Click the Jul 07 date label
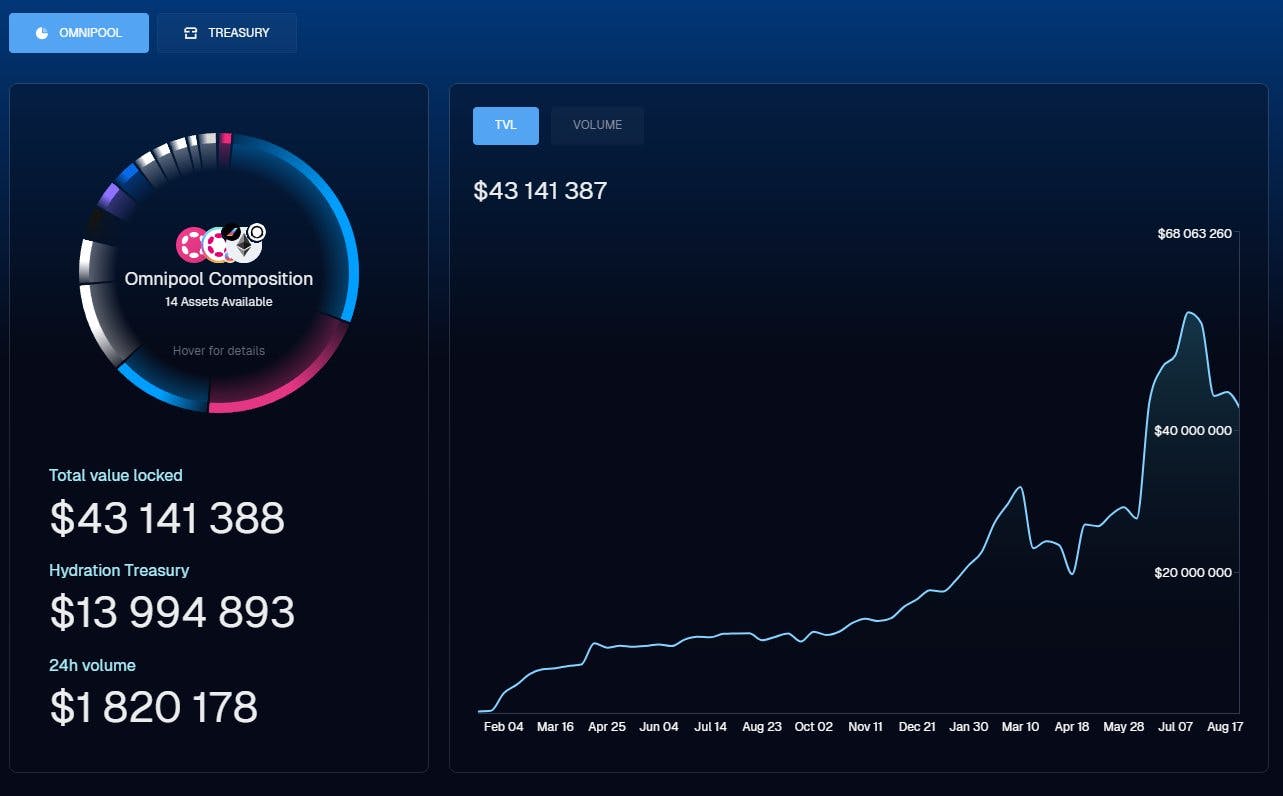 (1176, 727)
